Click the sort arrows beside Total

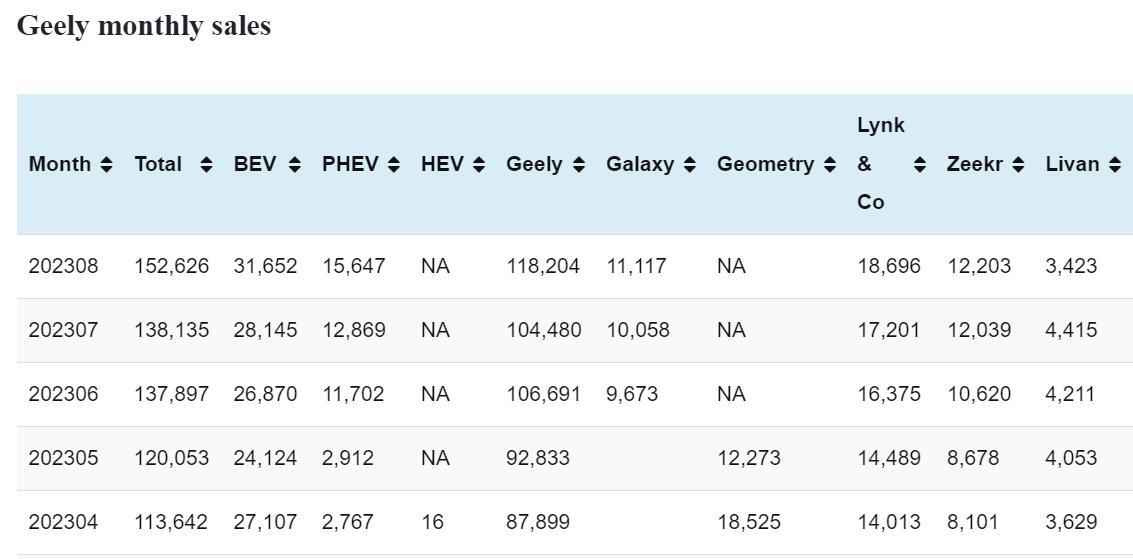pyautogui.click(x=206, y=164)
